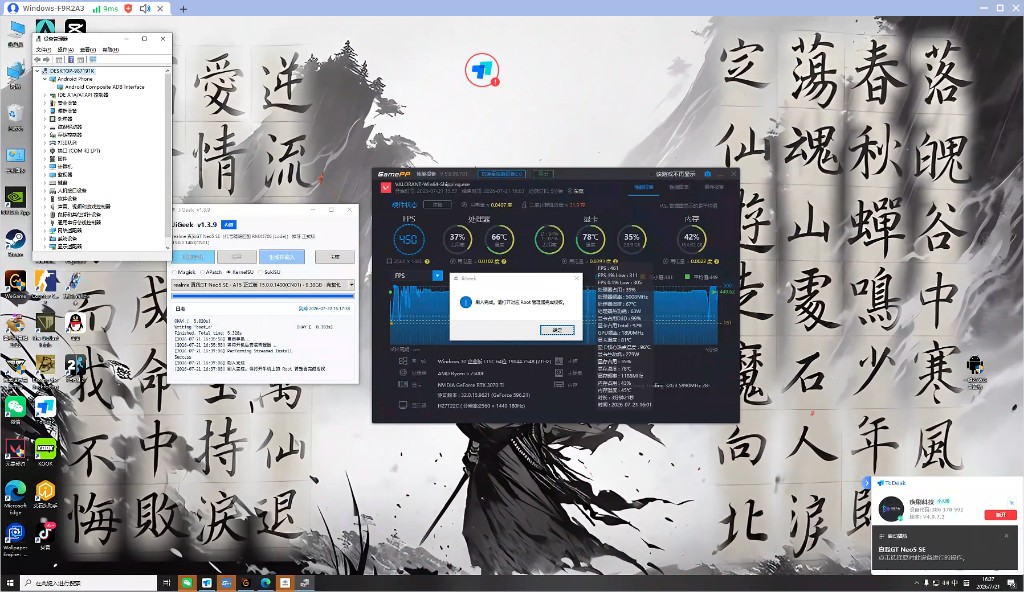Click the red button in ToDesk notification
This screenshot has width=1024, height=592.
coord(1000,515)
